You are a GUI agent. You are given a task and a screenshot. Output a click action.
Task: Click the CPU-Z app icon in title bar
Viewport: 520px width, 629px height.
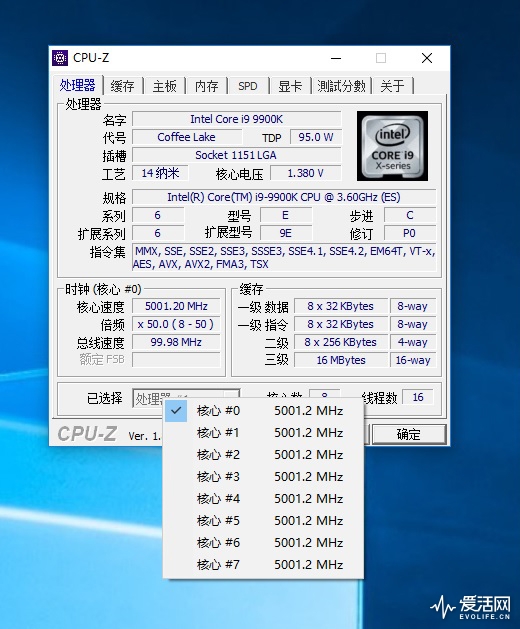[60, 58]
